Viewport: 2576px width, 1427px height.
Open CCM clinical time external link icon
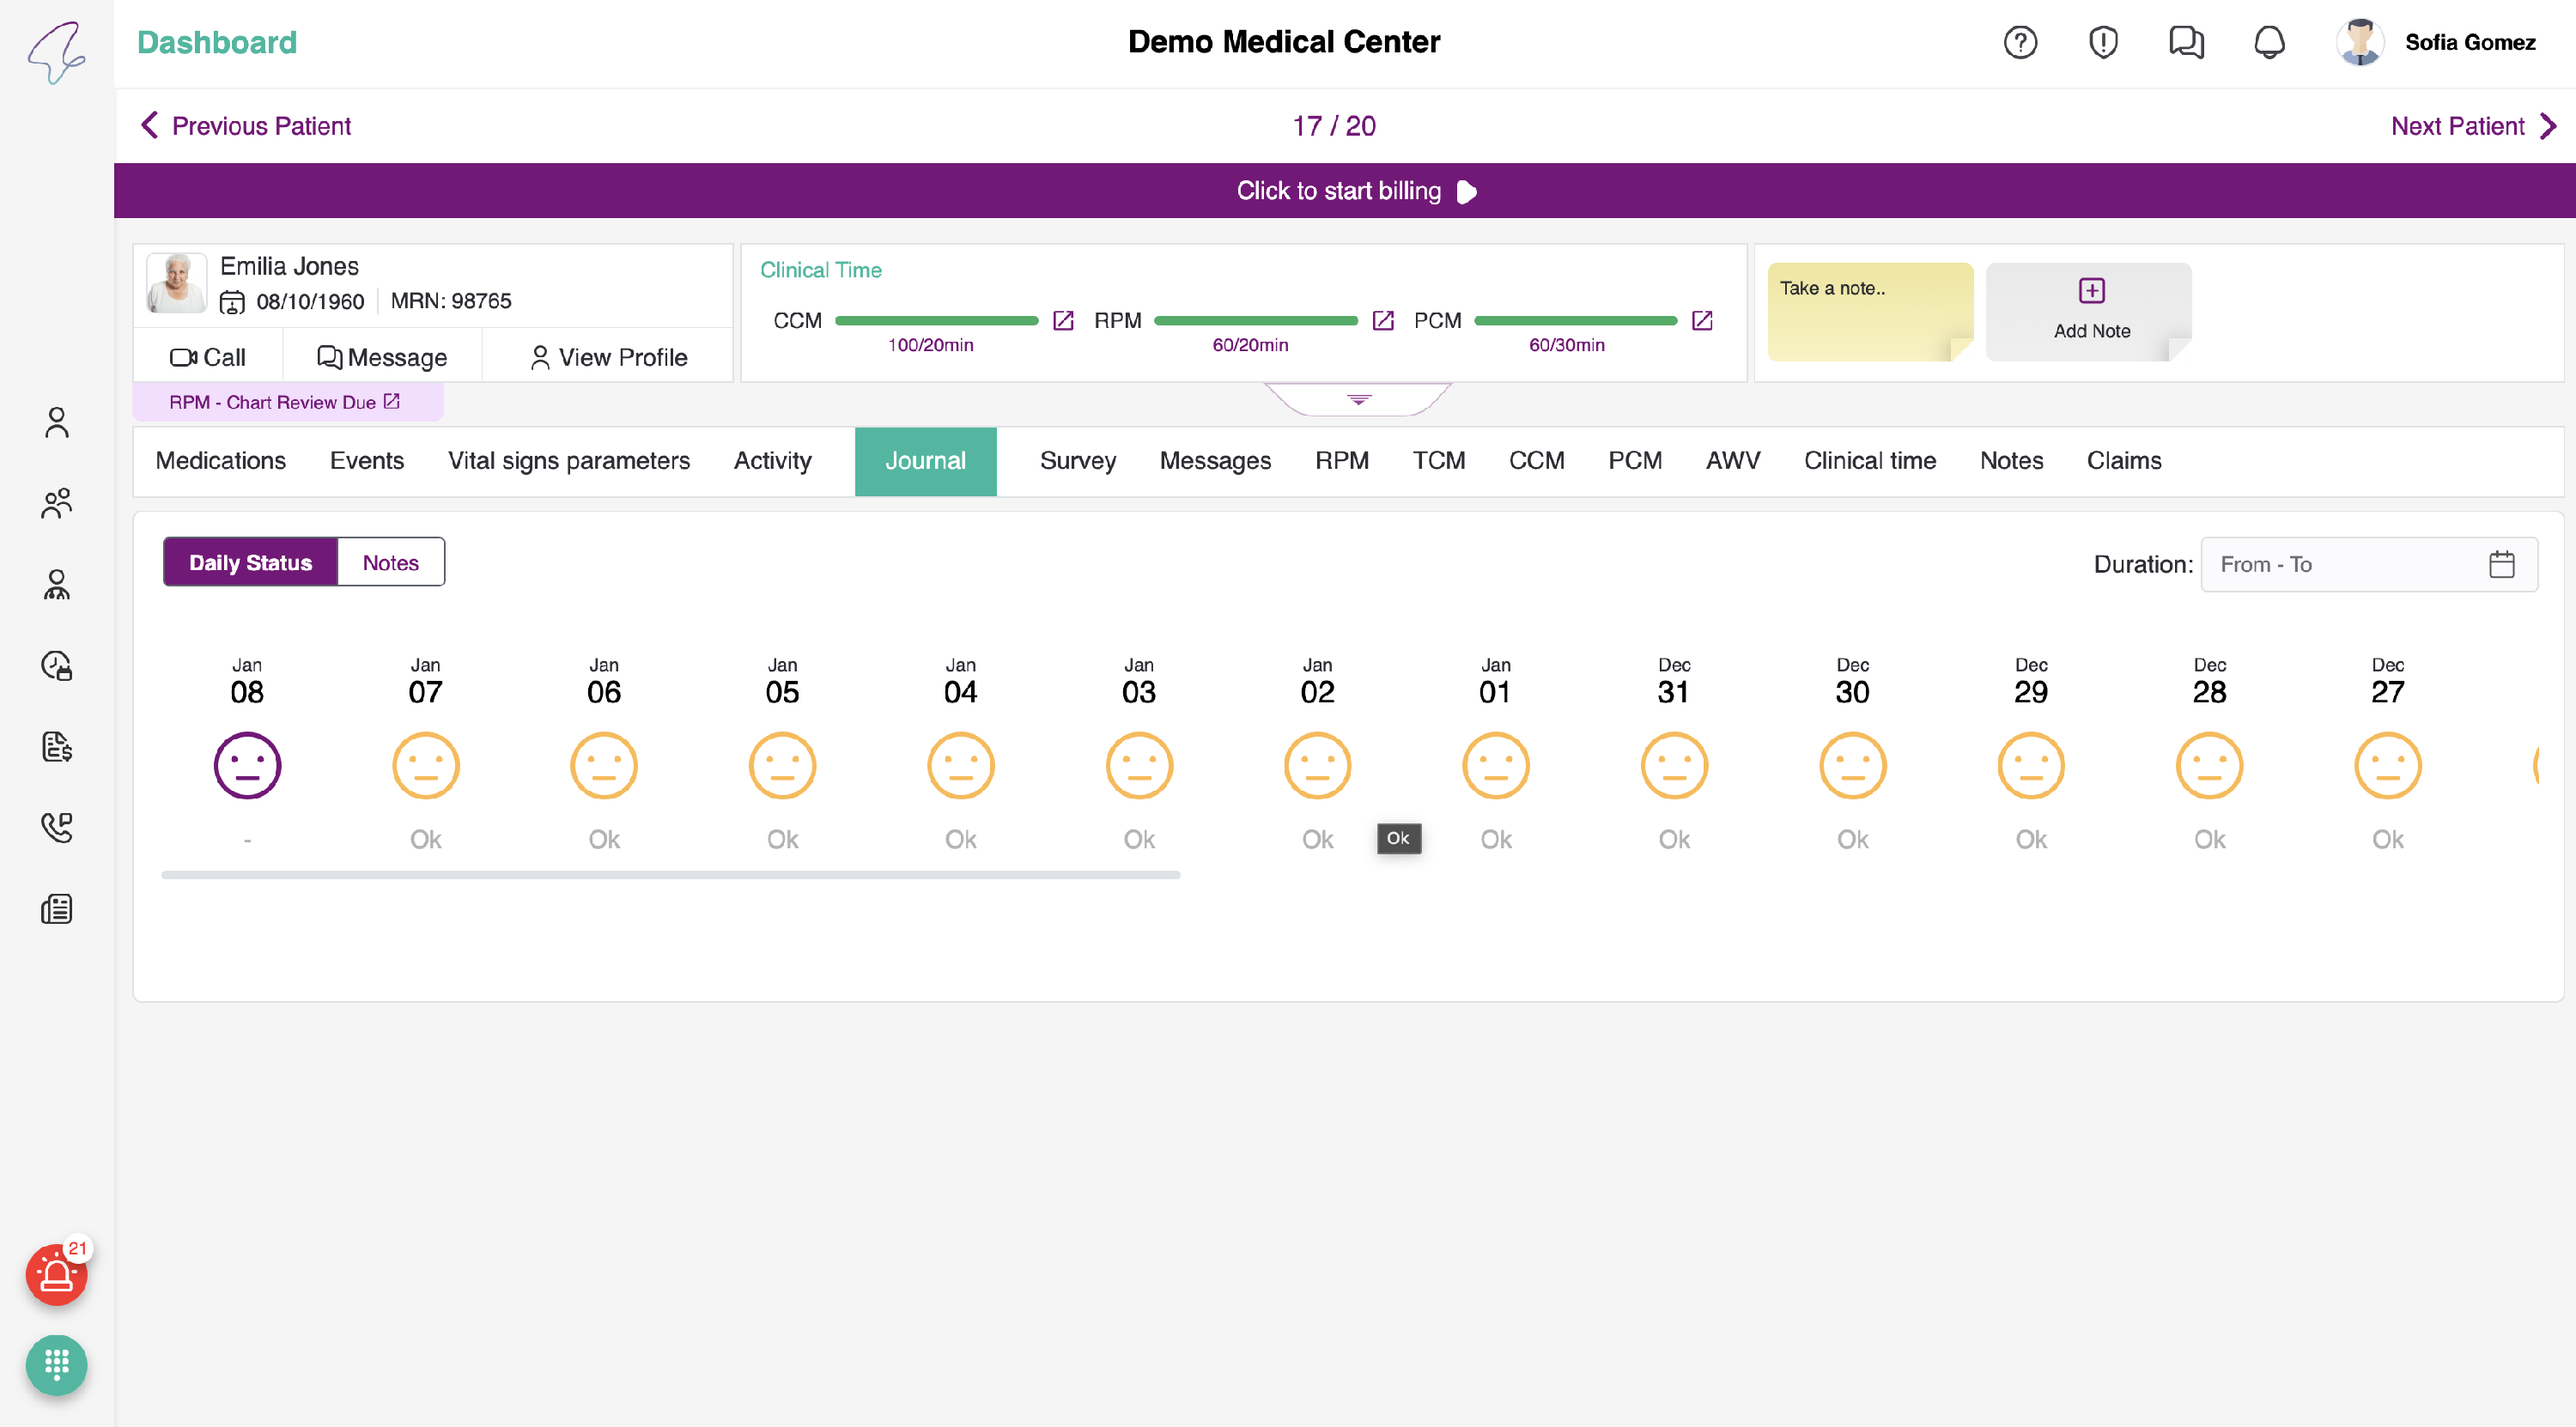[x=1063, y=321]
